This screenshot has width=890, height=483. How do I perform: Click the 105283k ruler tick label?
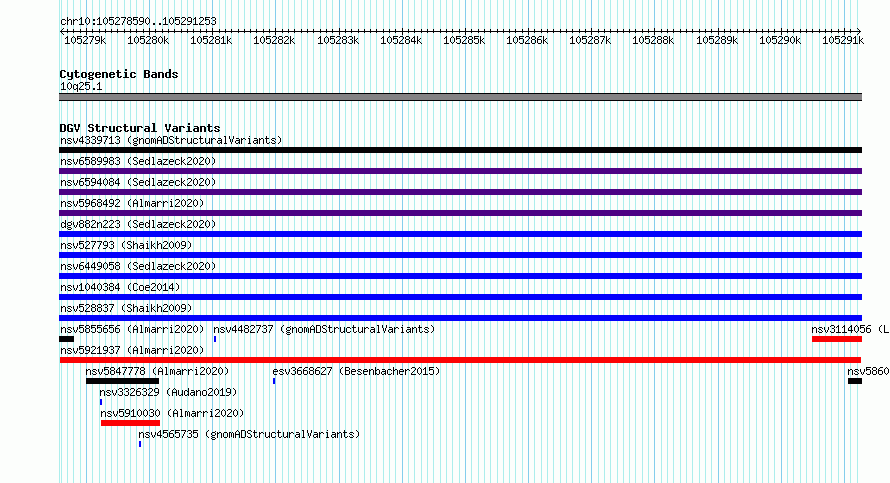(338, 40)
